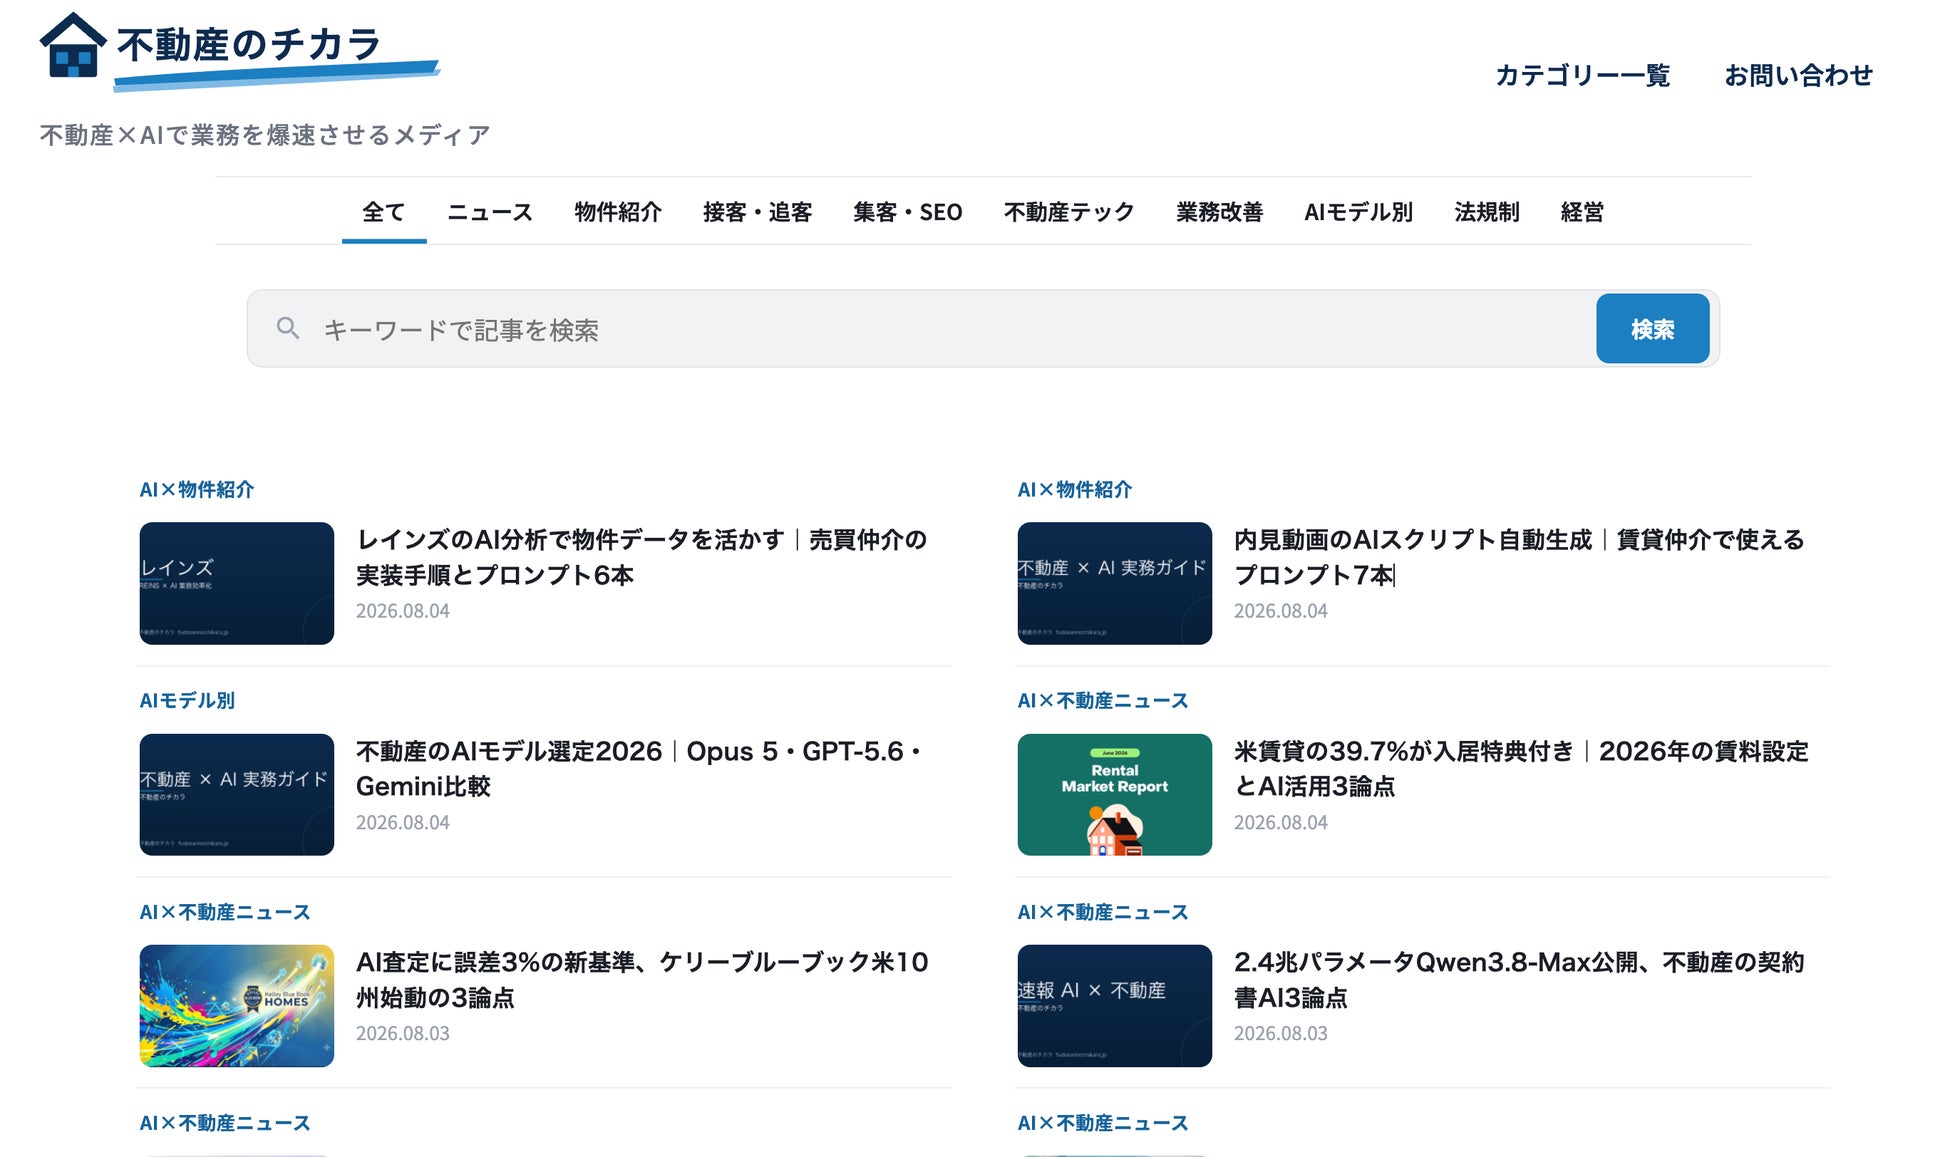This screenshot has height=1157, width=1950.
Task: Switch to the 不動産テック tab
Action: (1069, 212)
